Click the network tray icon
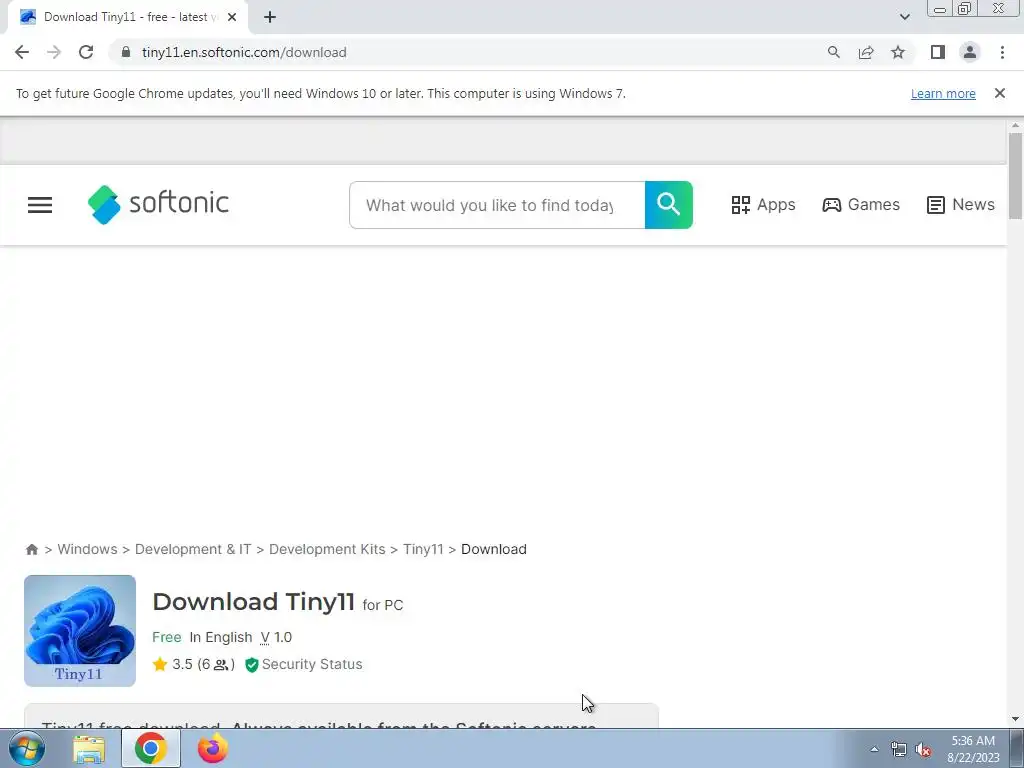This screenshot has height=768, width=1024. point(899,750)
